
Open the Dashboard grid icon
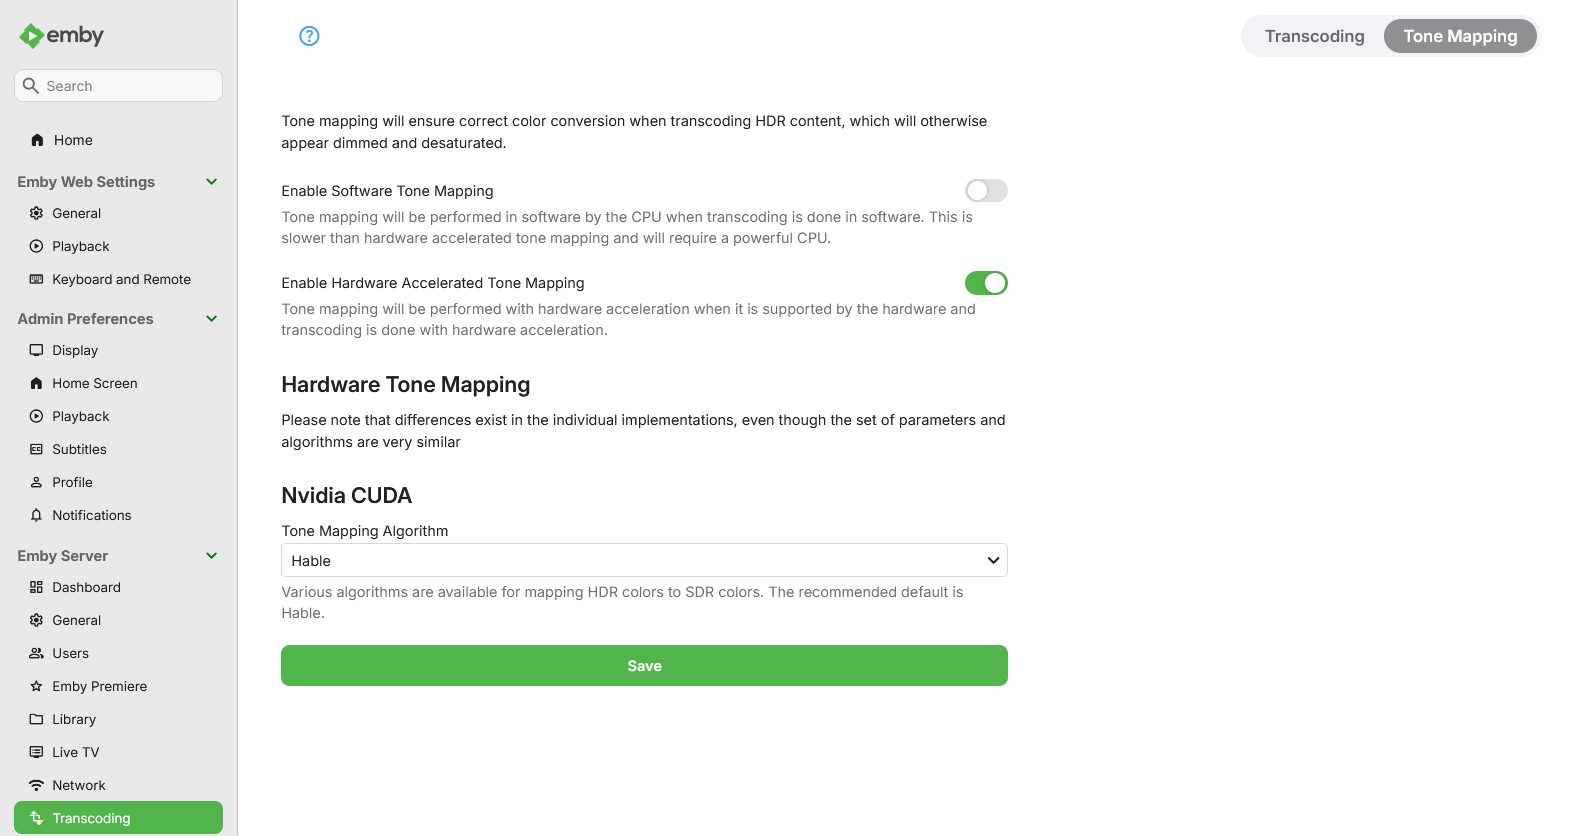point(37,587)
